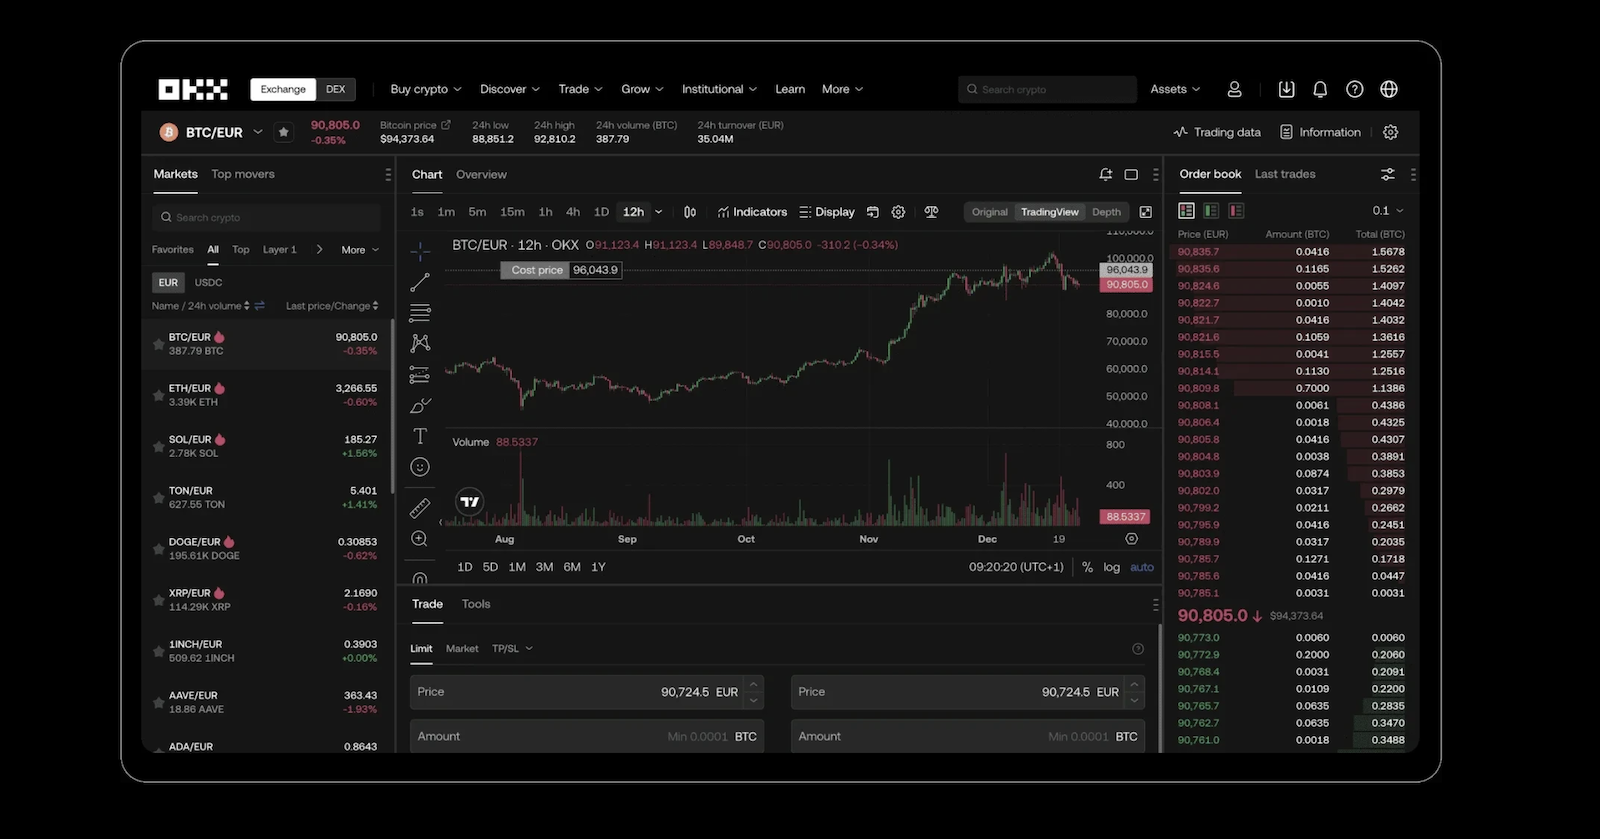Image resolution: width=1600 pixels, height=839 pixels.
Task: Open the candlestick chart type icon
Action: click(690, 212)
